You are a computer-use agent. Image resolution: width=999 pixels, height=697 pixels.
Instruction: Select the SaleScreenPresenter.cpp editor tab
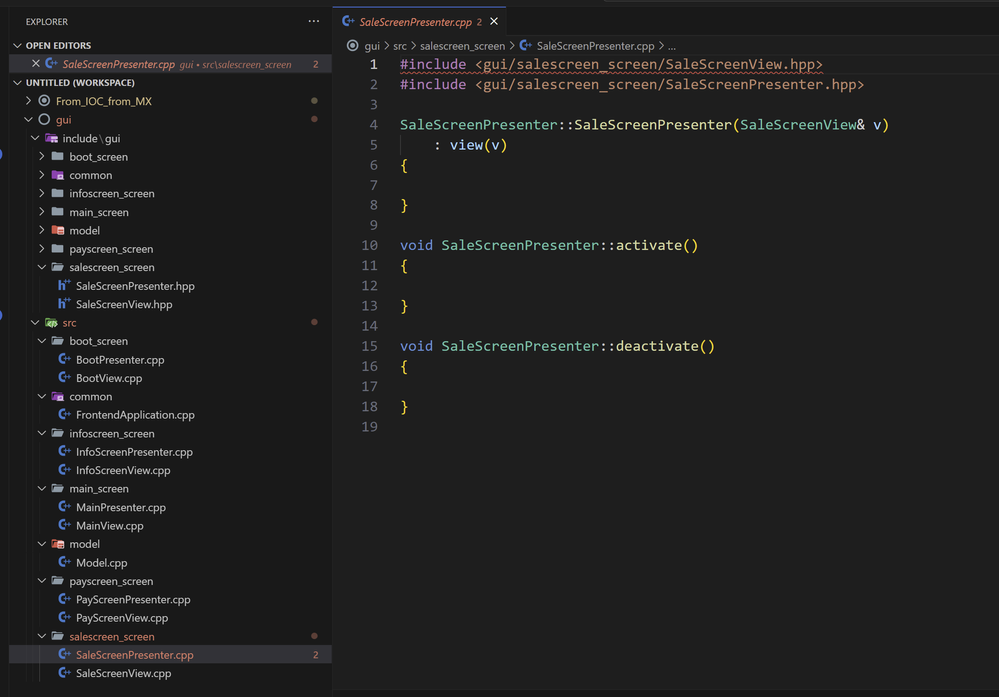414,21
